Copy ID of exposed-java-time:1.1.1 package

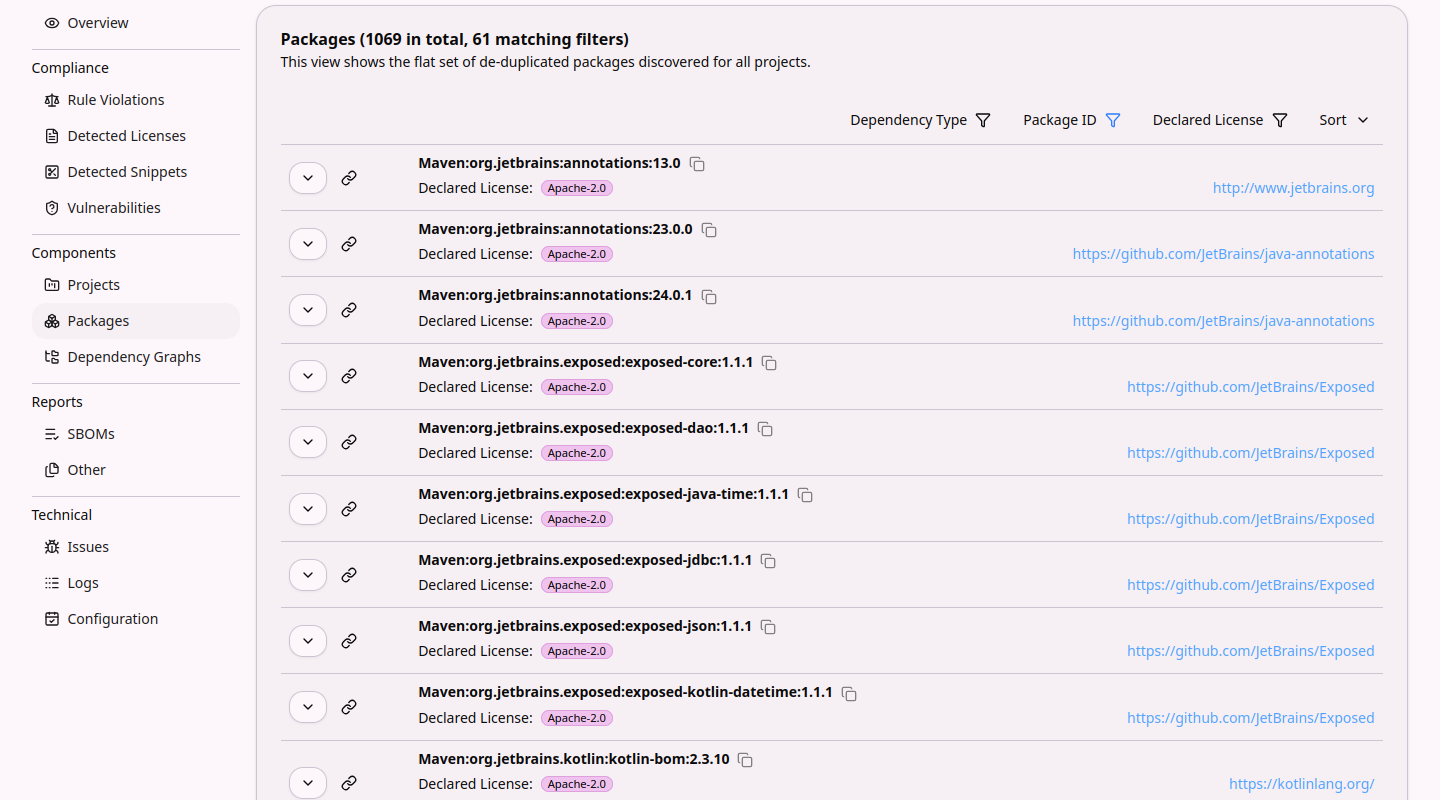[805, 495]
